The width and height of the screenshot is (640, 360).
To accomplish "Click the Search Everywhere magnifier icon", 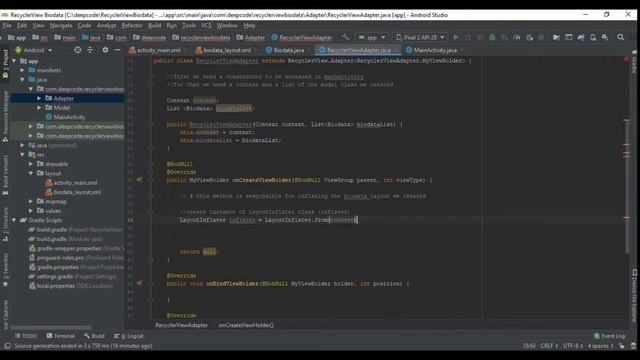I will (620, 37).
